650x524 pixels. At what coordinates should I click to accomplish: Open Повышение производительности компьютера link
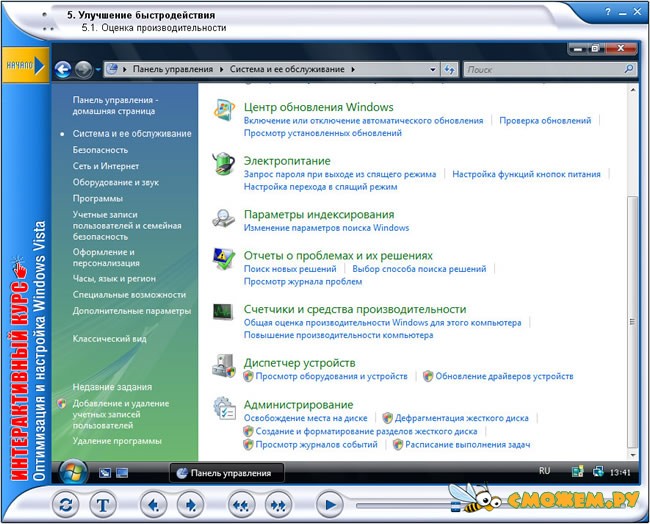338,335
